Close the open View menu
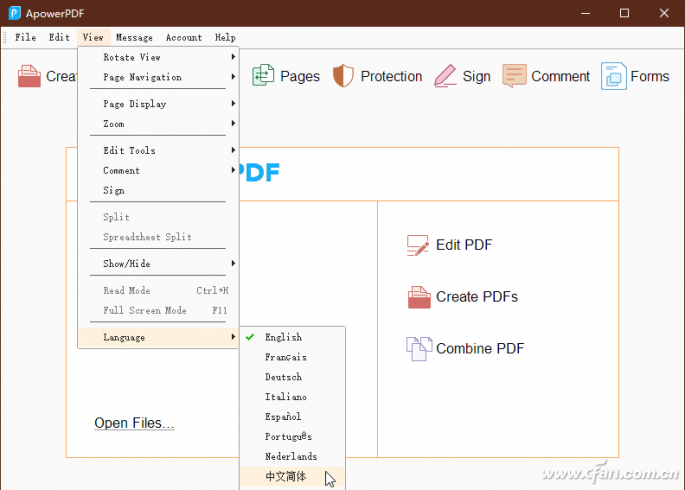This screenshot has height=490, width=685. pyautogui.click(x=93, y=38)
